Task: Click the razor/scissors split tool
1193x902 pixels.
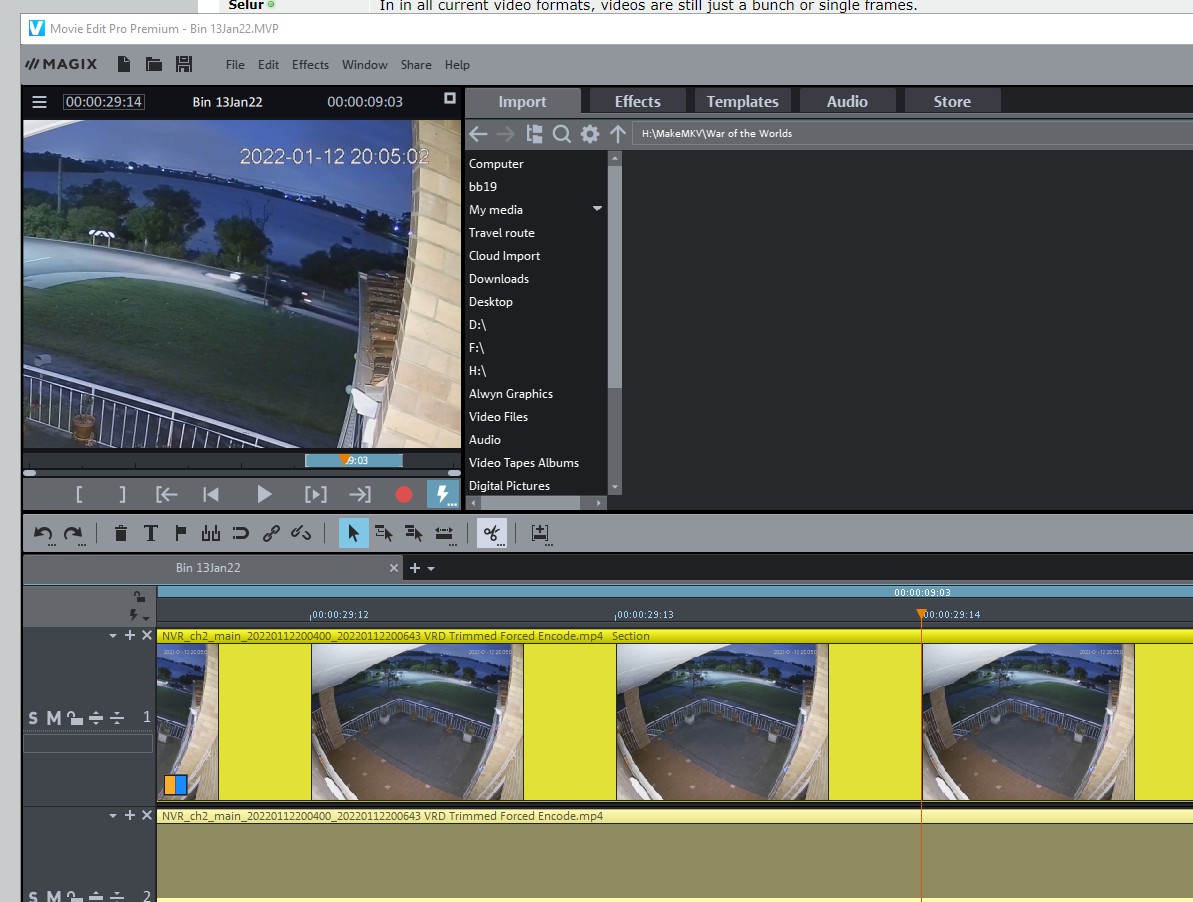Action: (x=491, y=534)
